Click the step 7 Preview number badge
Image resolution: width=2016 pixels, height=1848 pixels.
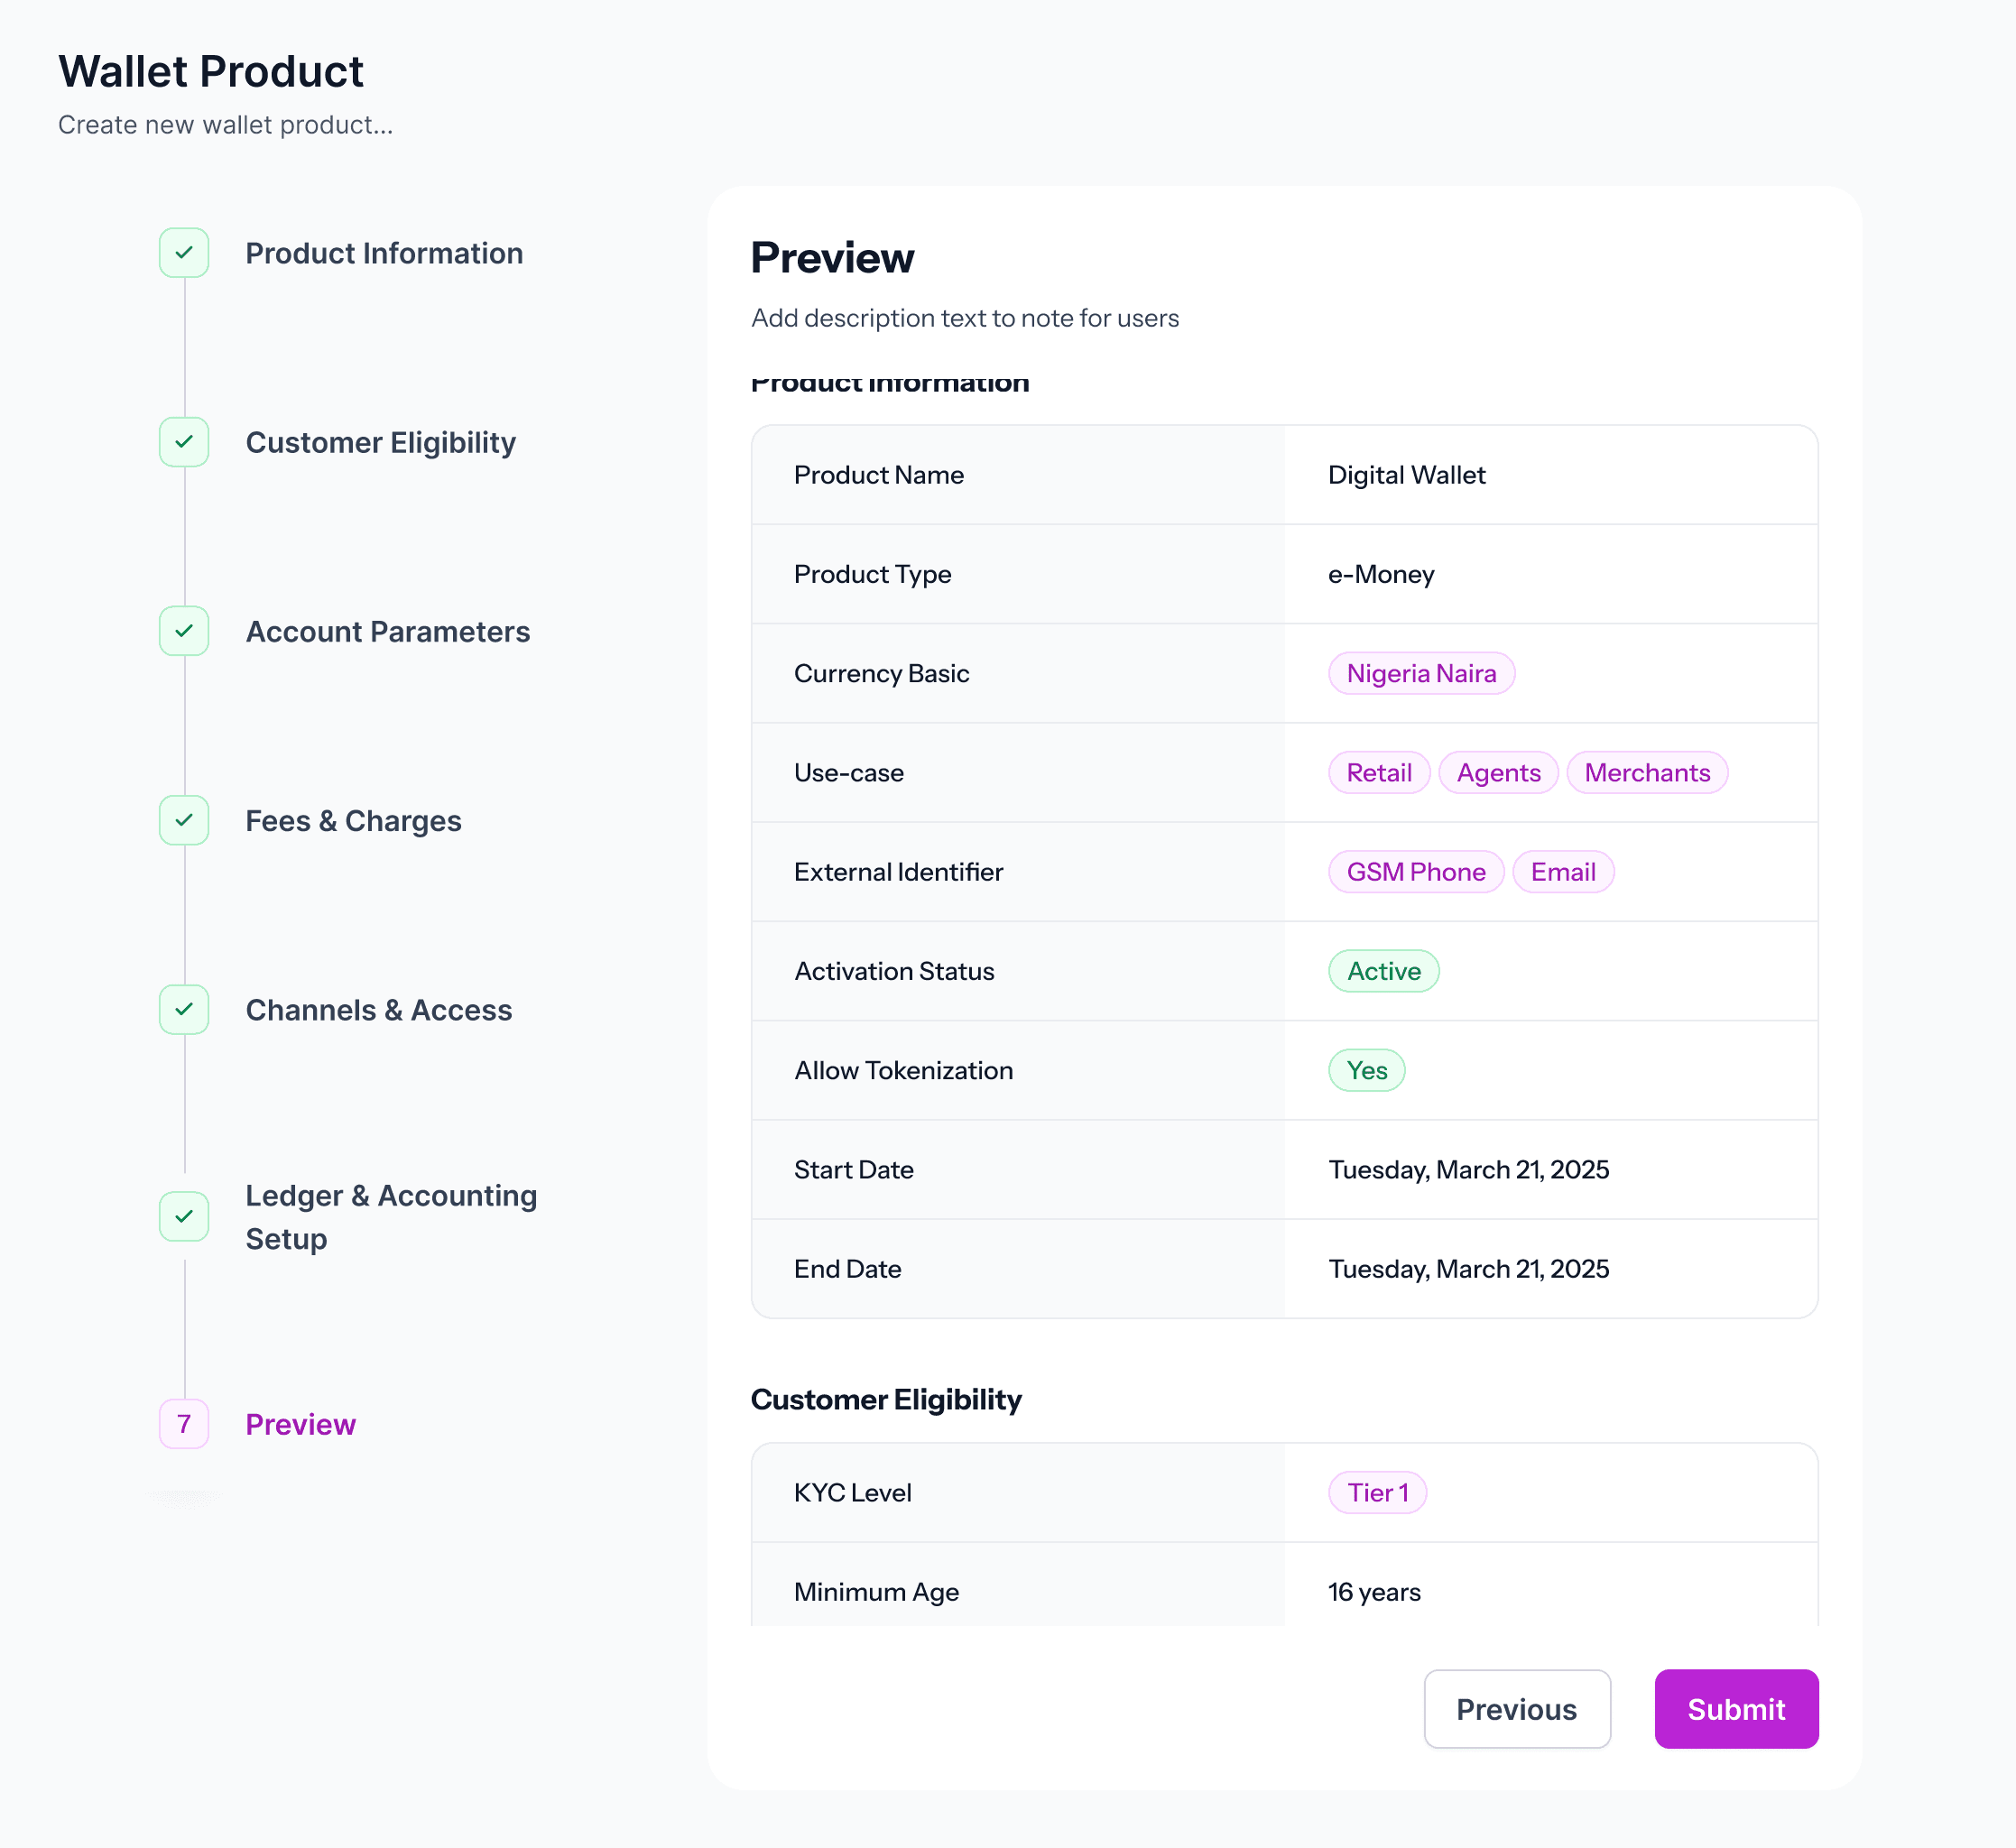(x=184, y=1423)
